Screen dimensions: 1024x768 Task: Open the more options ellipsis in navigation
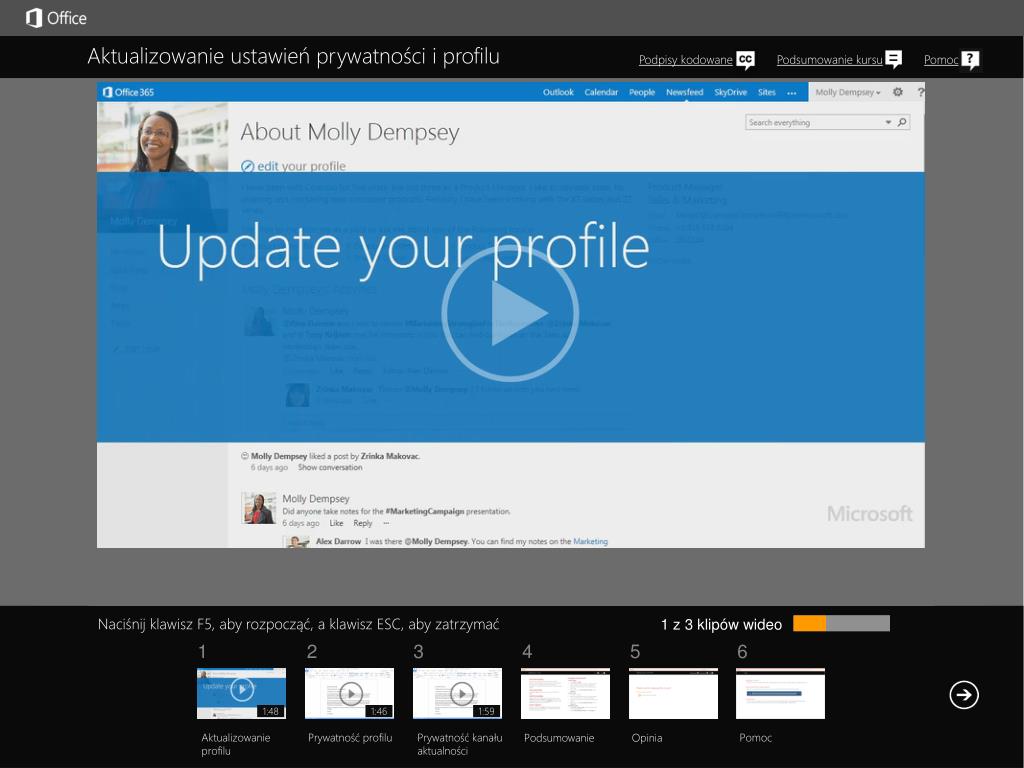click(x=792, y=93)
